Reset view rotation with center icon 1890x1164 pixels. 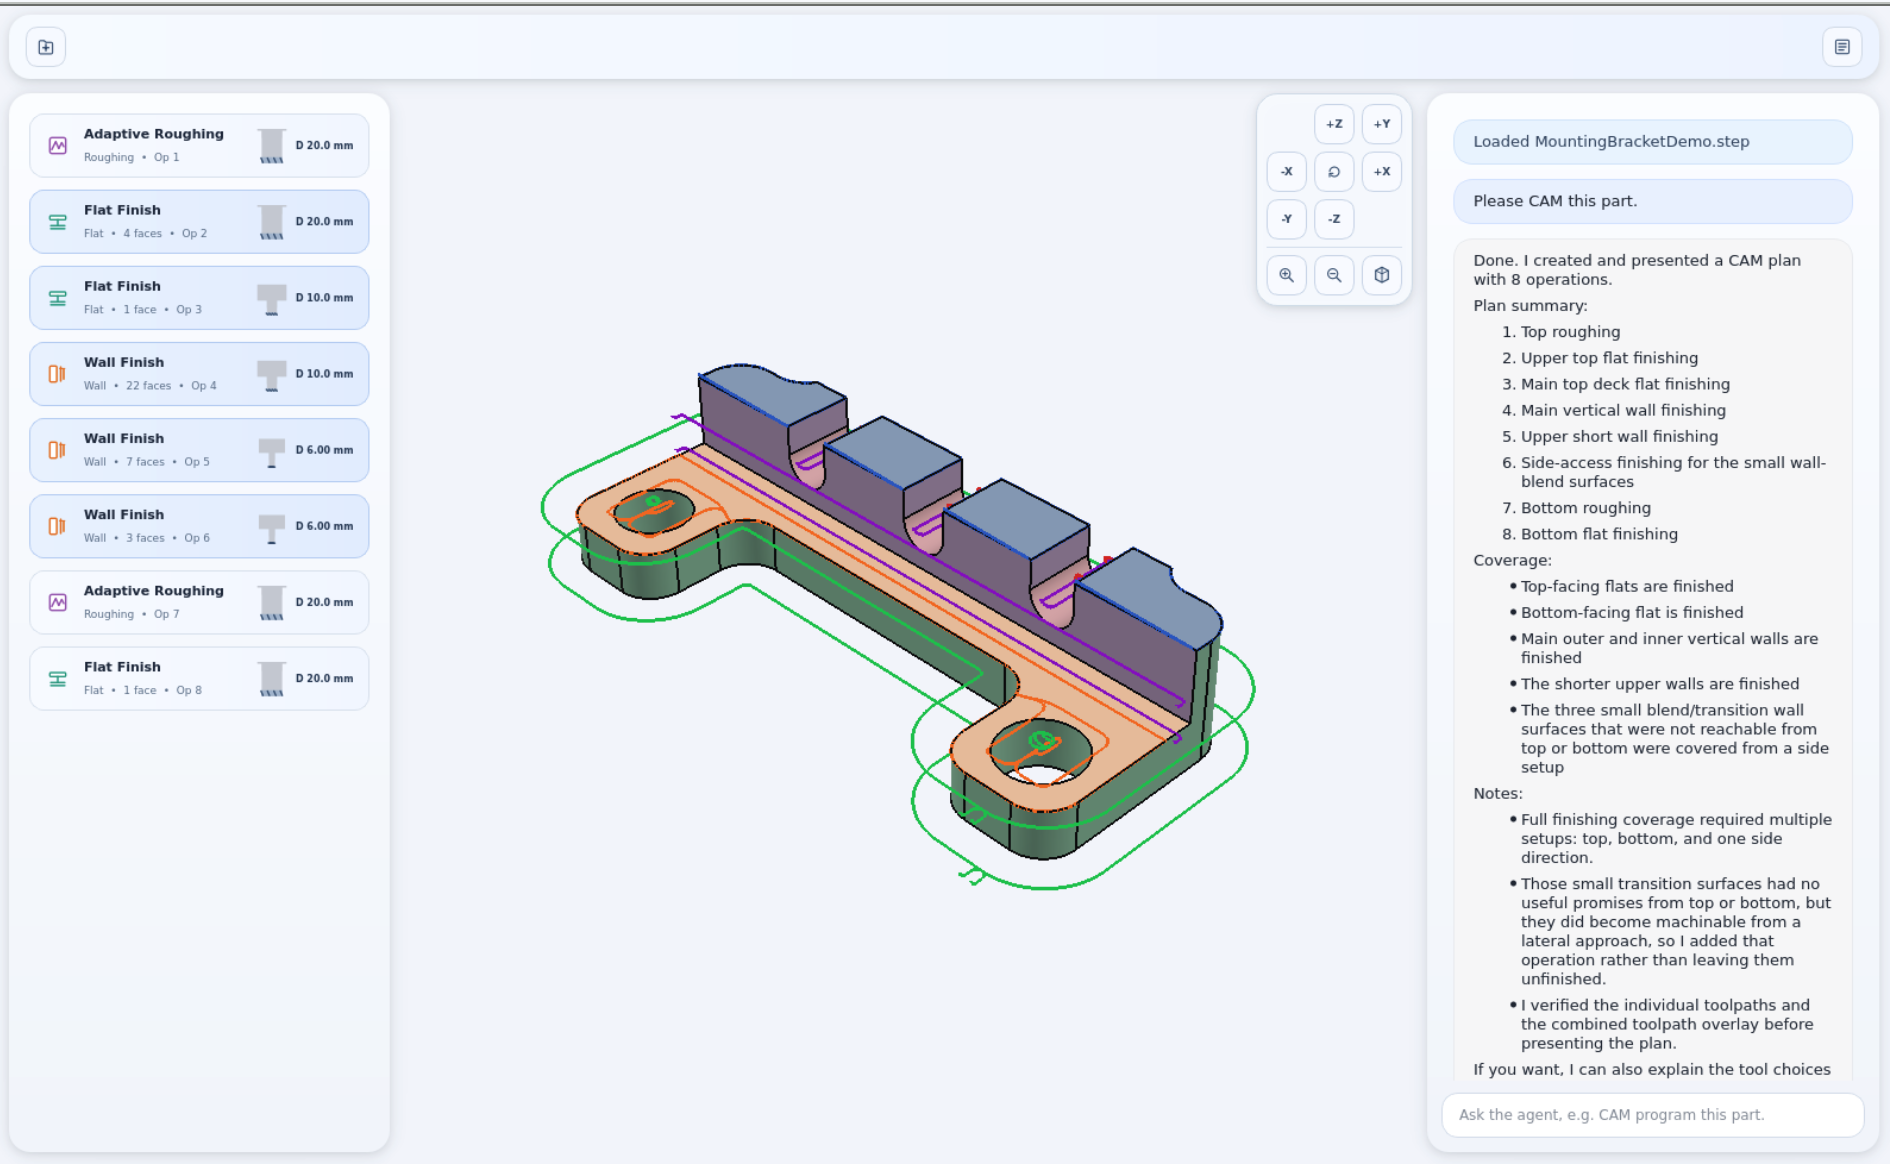pos(1334,172)
